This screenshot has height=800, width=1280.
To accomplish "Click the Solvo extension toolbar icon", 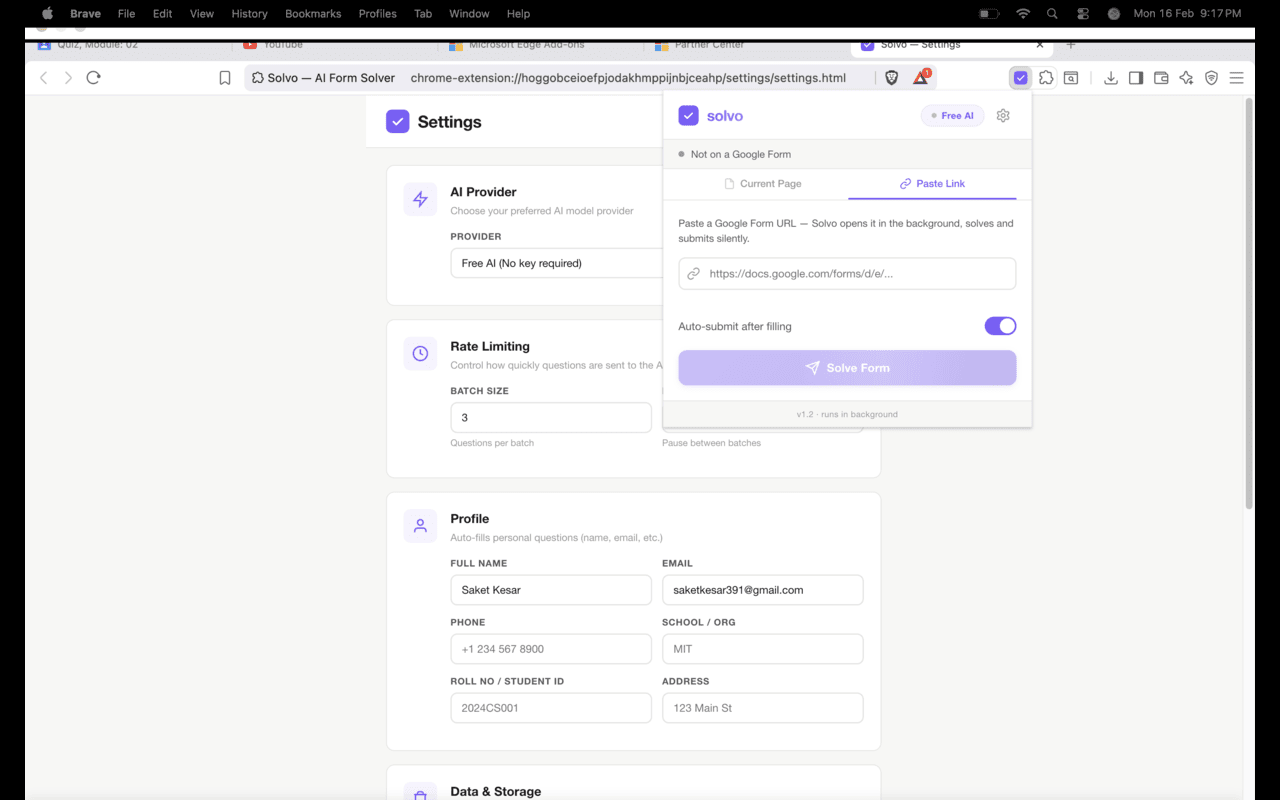I will [1020, 78].
